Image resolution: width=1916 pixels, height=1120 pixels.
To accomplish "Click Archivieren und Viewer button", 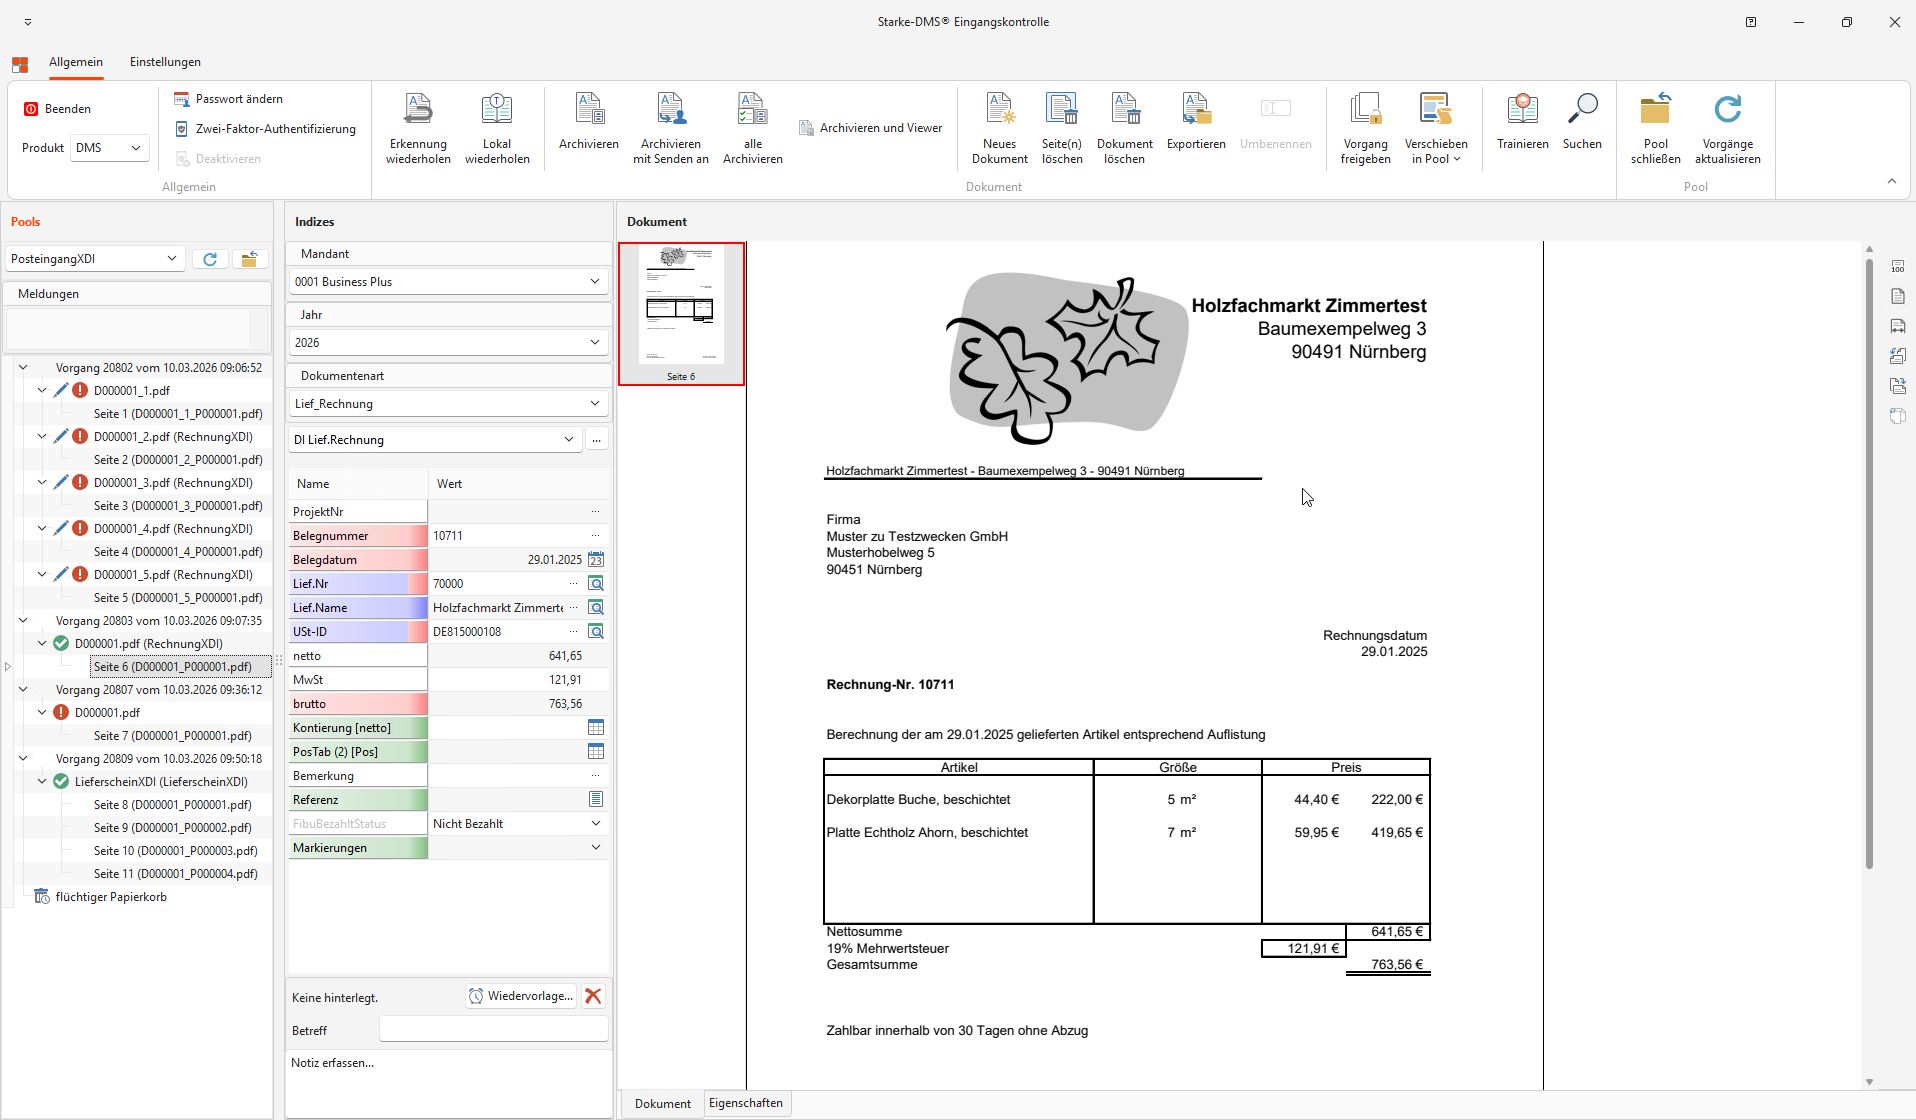I will tap(871, 128).
